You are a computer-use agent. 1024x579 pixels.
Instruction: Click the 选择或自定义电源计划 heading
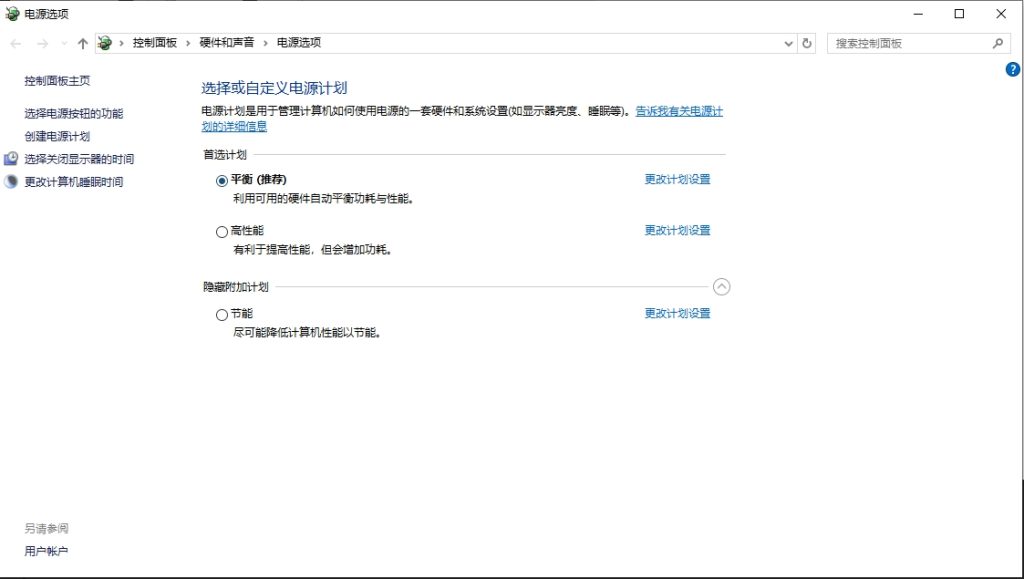pyautogui.click(x=274, y=88)
